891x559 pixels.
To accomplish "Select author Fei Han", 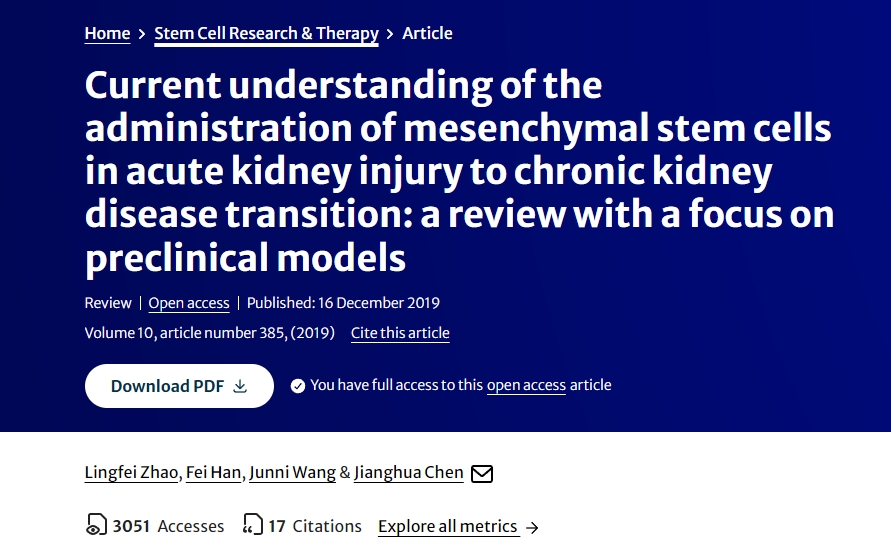I will click(x=213, y=472).
